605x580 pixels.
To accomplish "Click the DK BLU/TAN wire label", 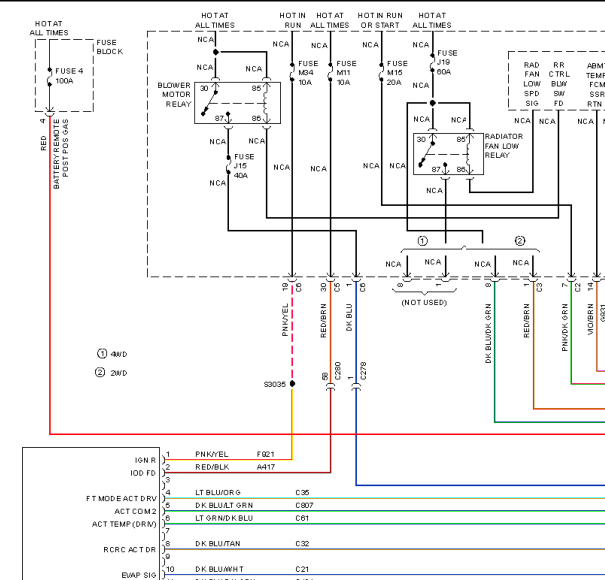I will pos(218,543).
